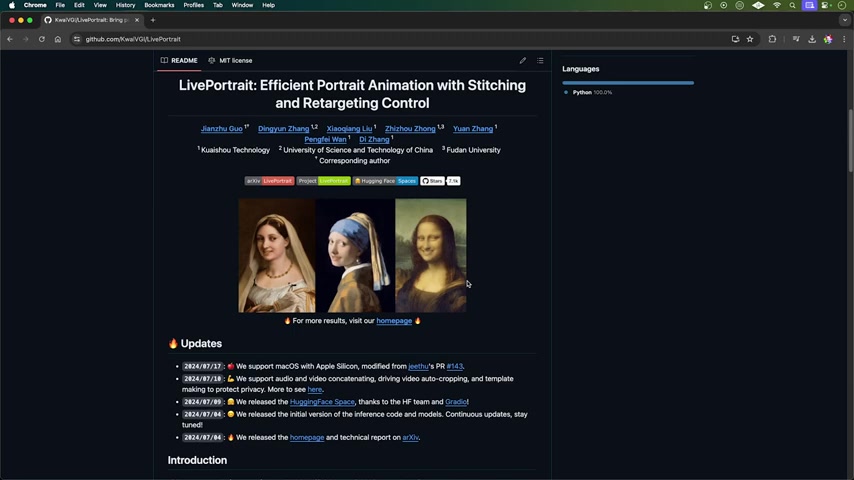Image resolution: width=854 pixels, height=480 pixels.
Task: Follow the homepage link below the portraits
Action: 394,321
